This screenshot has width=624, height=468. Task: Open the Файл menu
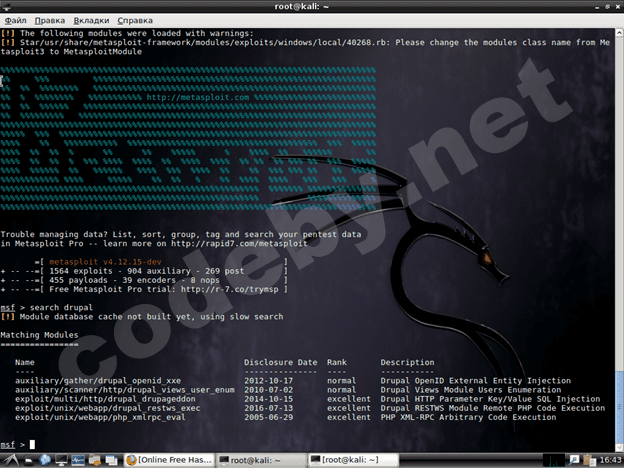pos(16,20)
